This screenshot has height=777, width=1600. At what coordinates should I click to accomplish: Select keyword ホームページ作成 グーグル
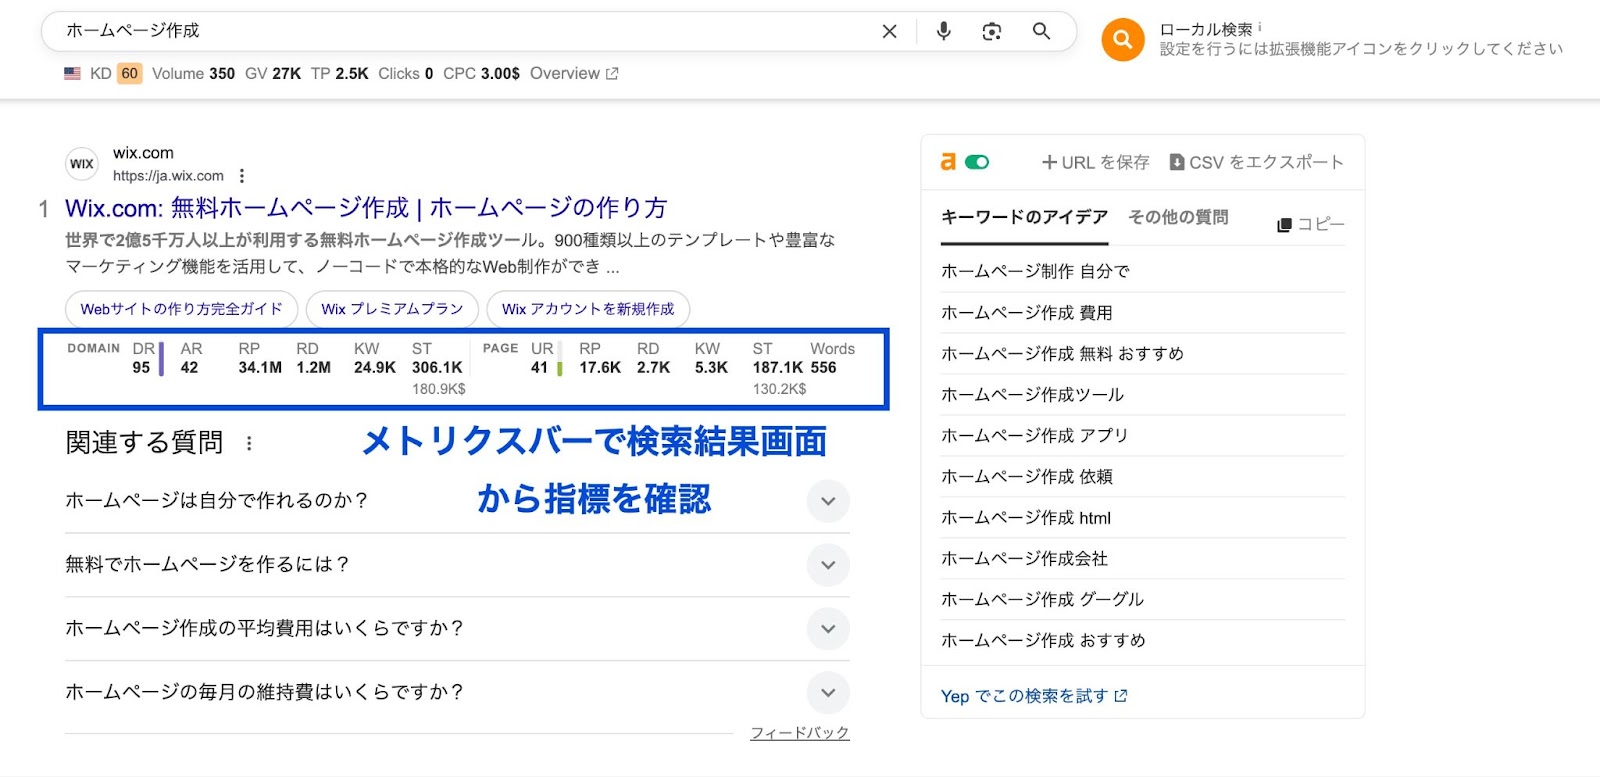pyautogui.click(x=1042, y=600)
